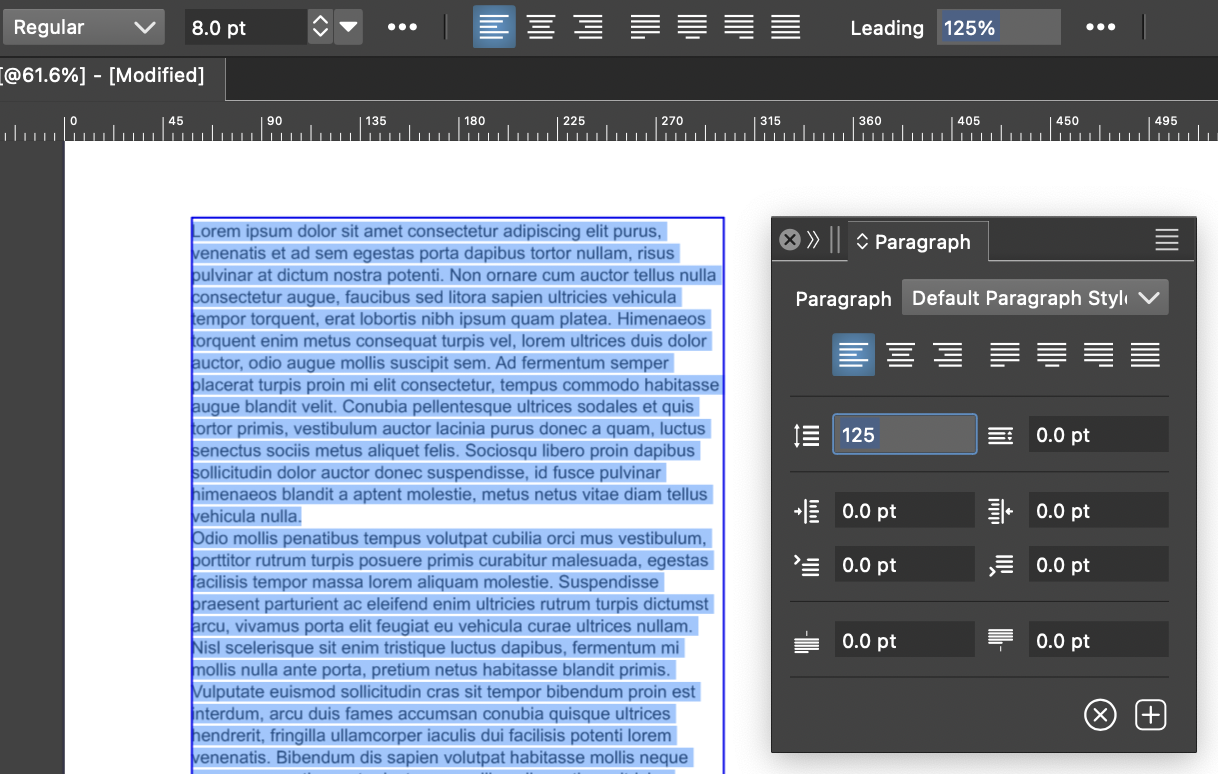Click the clear paragraph overrides circle-X icon
Viewport: 1218px width, 774px height.
tap(1100, 715)
